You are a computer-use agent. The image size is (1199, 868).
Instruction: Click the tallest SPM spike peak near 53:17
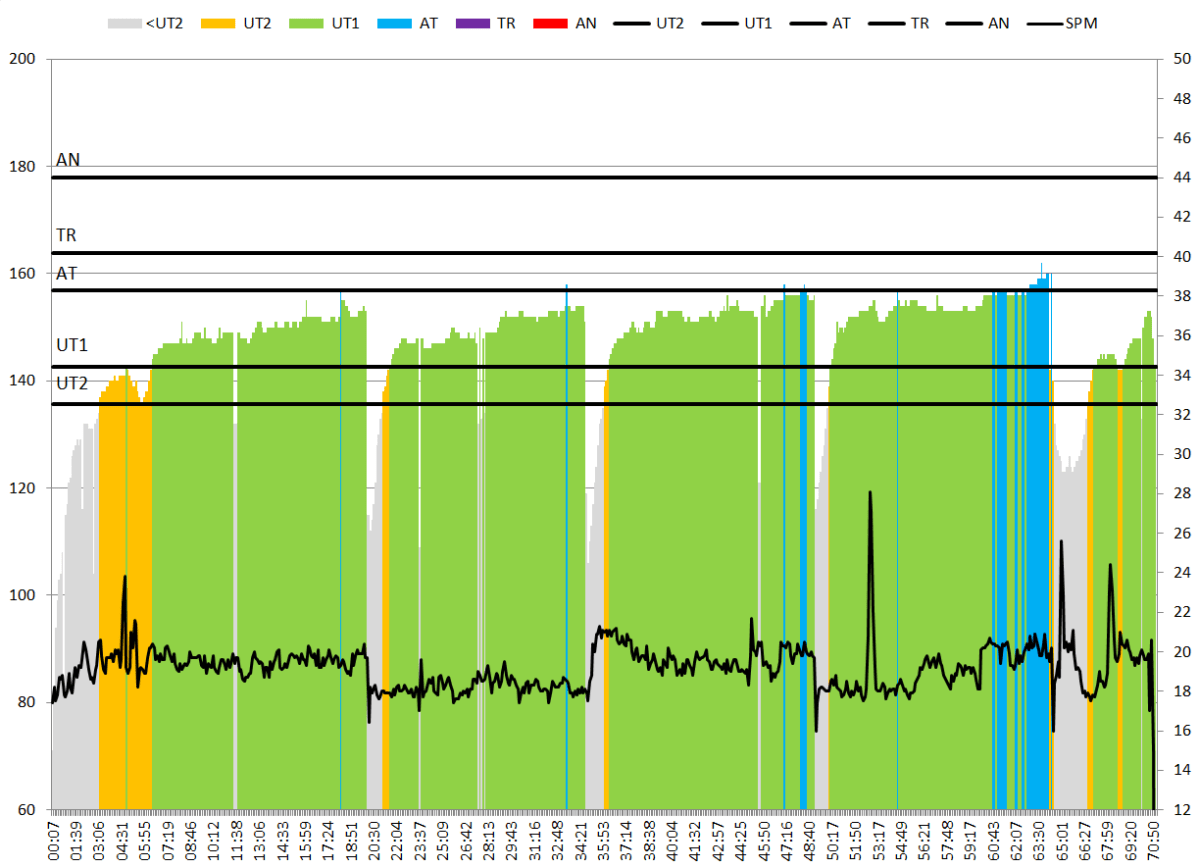(870, 492)
